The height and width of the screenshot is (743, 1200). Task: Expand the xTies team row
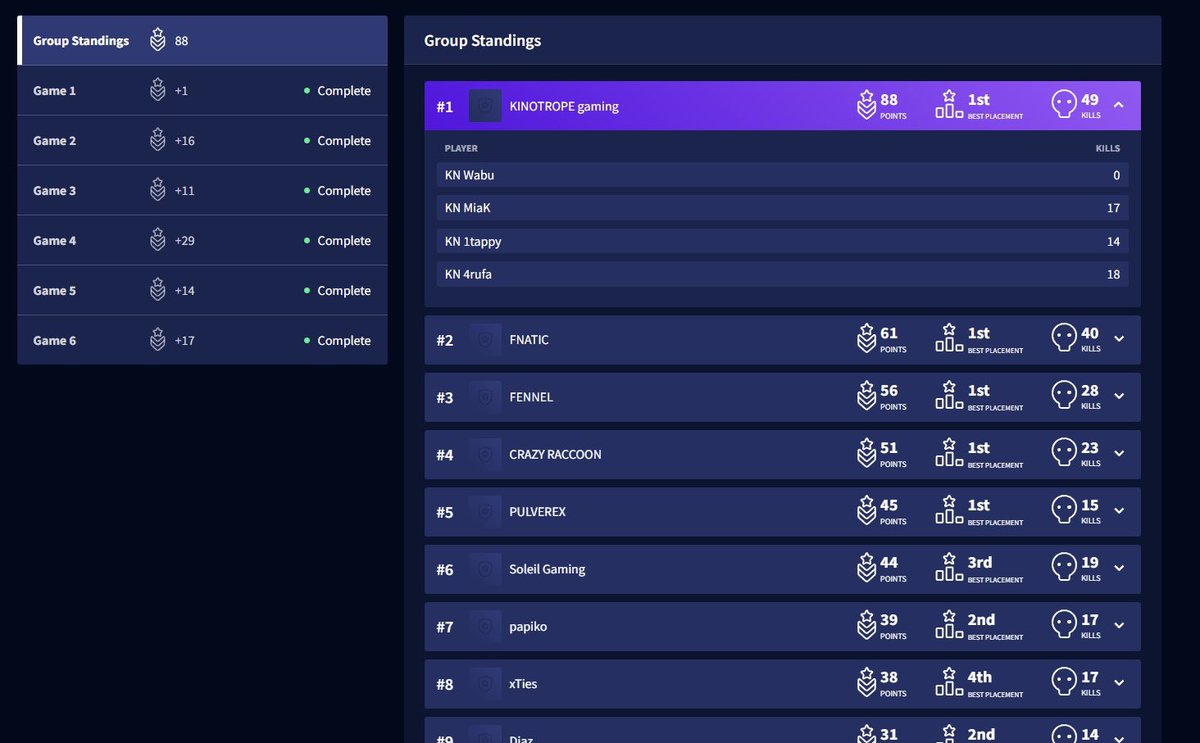point(1119,683)
